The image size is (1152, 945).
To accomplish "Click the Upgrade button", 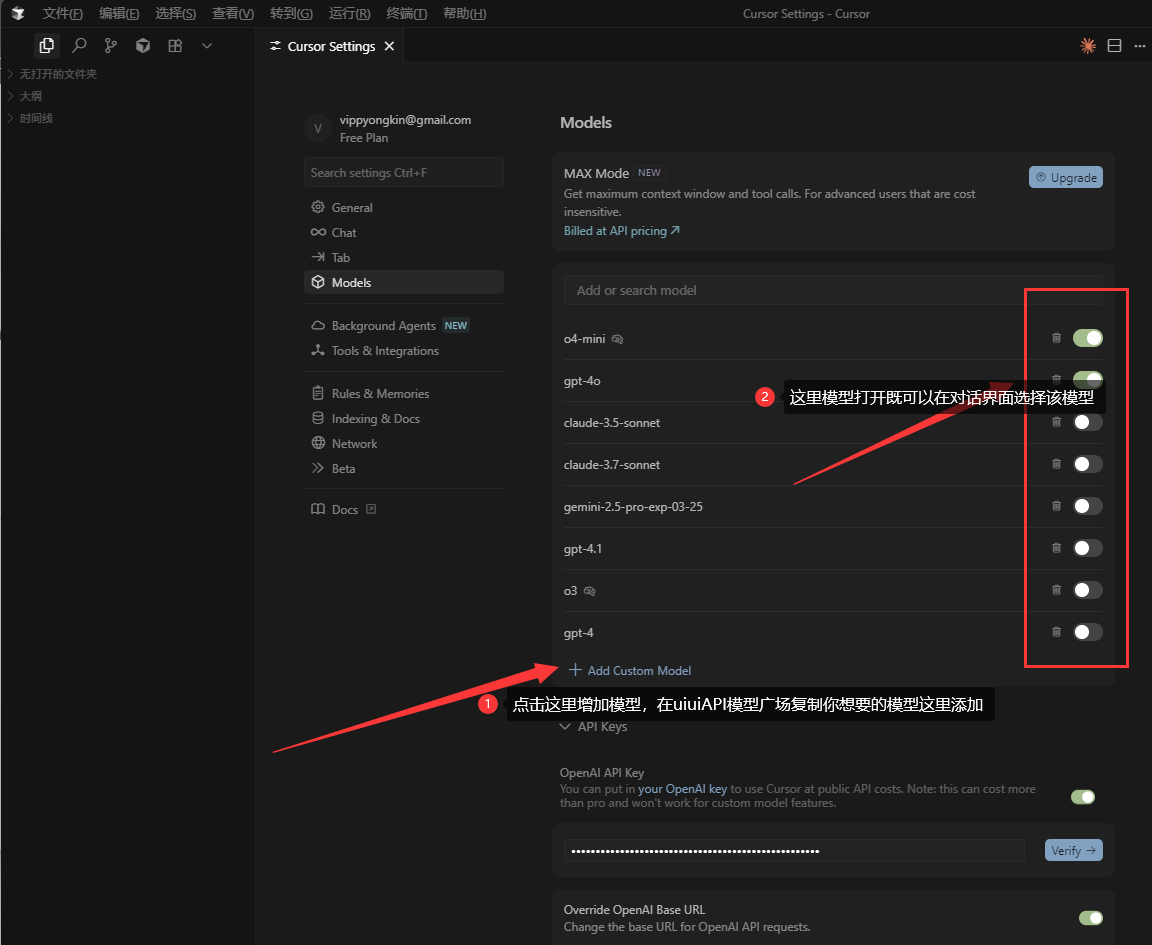I will point(1065,177).
